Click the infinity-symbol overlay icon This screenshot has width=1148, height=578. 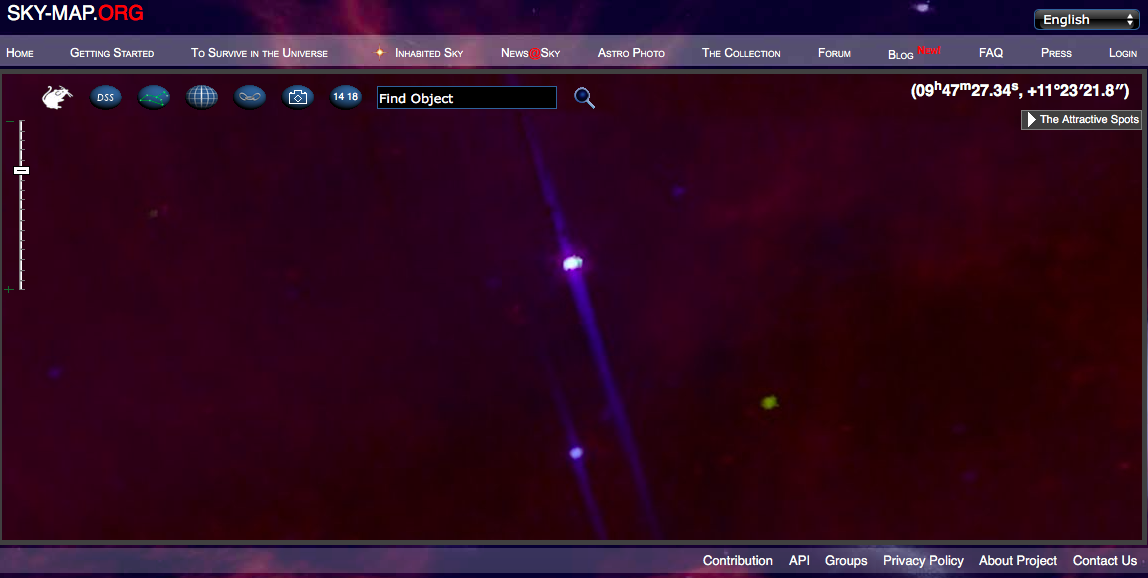click(249, 96)
